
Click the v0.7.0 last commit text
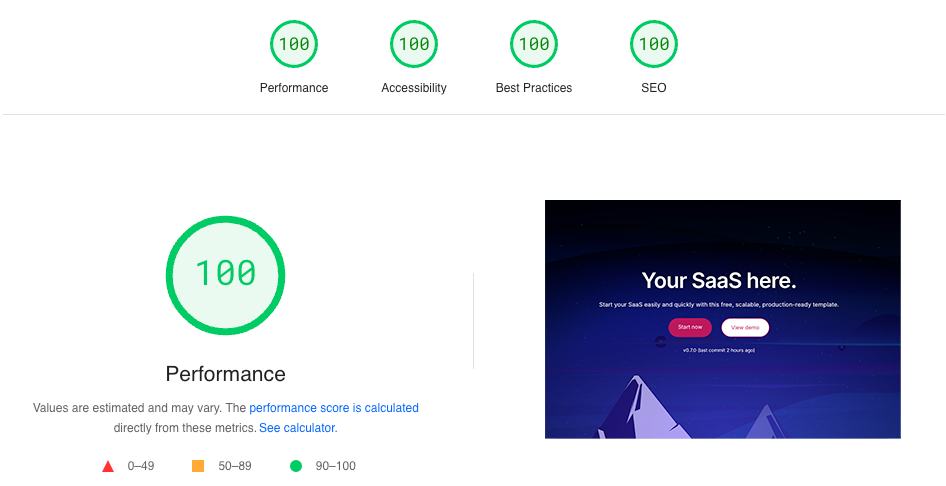pyautogui.click(x=719, y=351)
